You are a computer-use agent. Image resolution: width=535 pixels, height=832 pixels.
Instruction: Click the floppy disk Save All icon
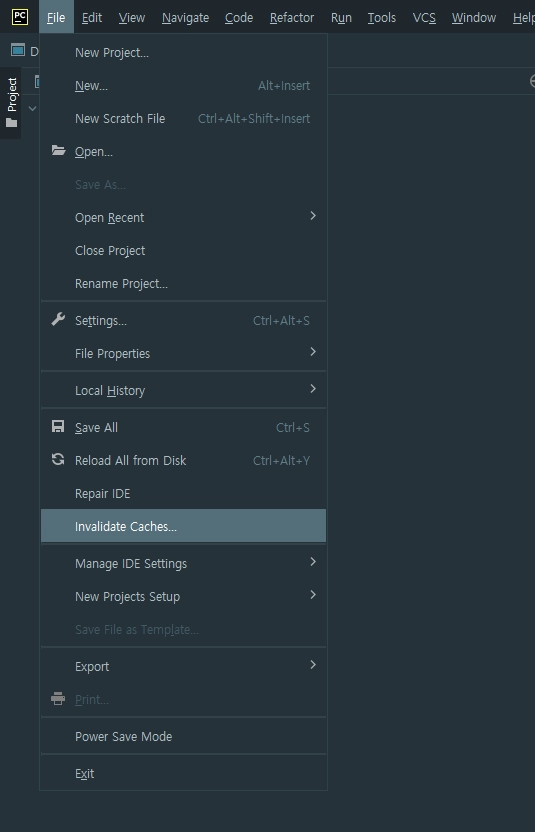pyautogui.click(x=58, y=427)
